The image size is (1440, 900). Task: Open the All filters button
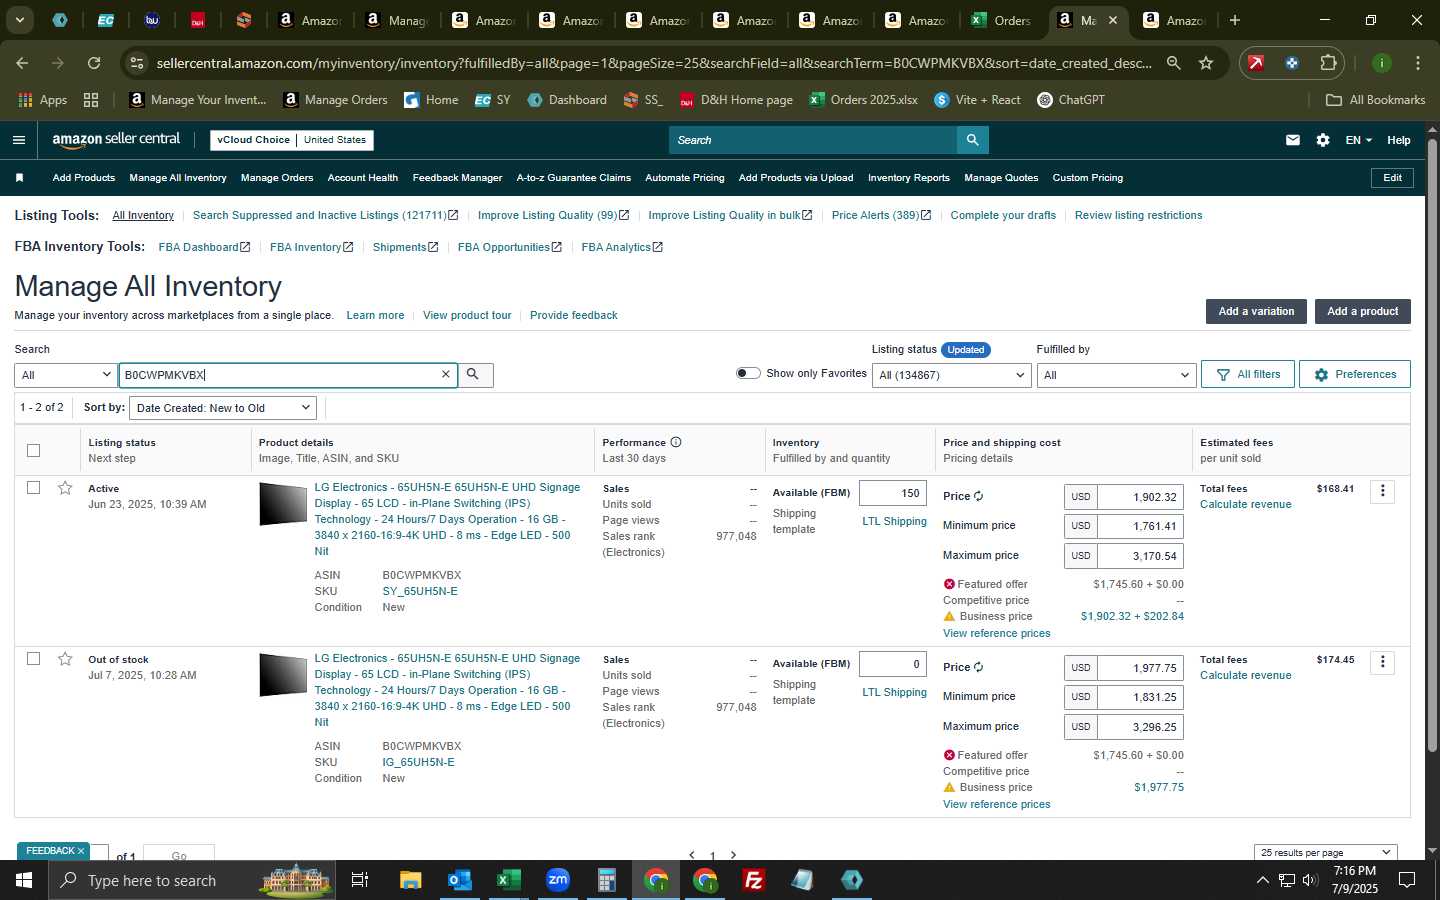point(1248,374)
